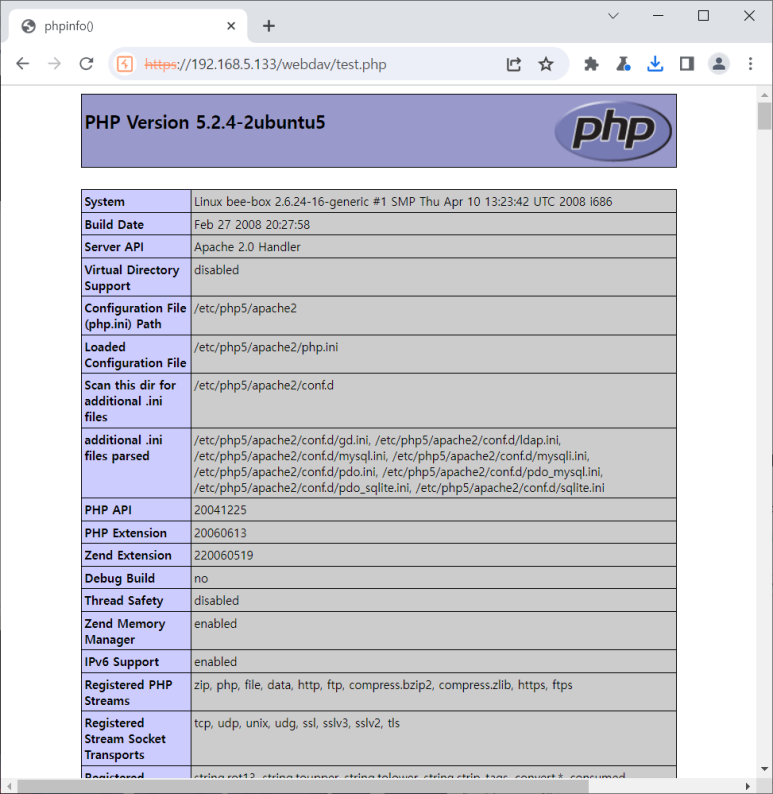Click the forward navigation arrow
The height and width of the screenshot is (794, 773).
pos(54,64)
